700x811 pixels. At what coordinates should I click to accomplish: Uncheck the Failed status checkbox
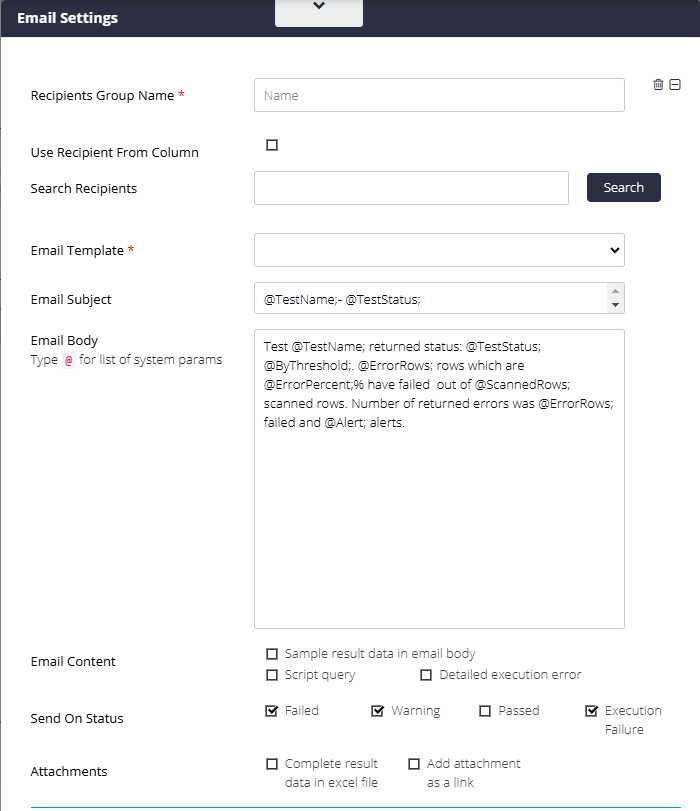[x=272, y=711]
